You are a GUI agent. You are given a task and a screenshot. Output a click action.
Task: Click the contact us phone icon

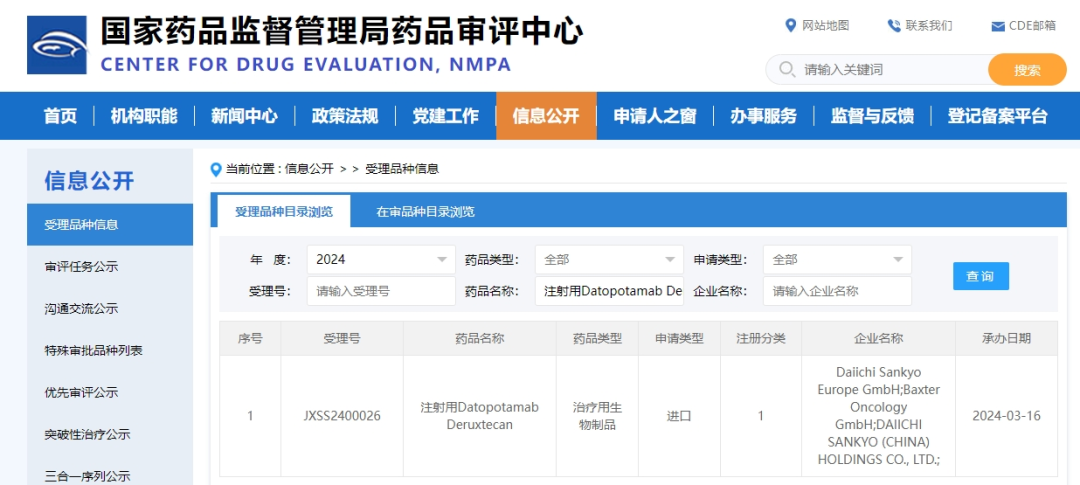point(894,26)
